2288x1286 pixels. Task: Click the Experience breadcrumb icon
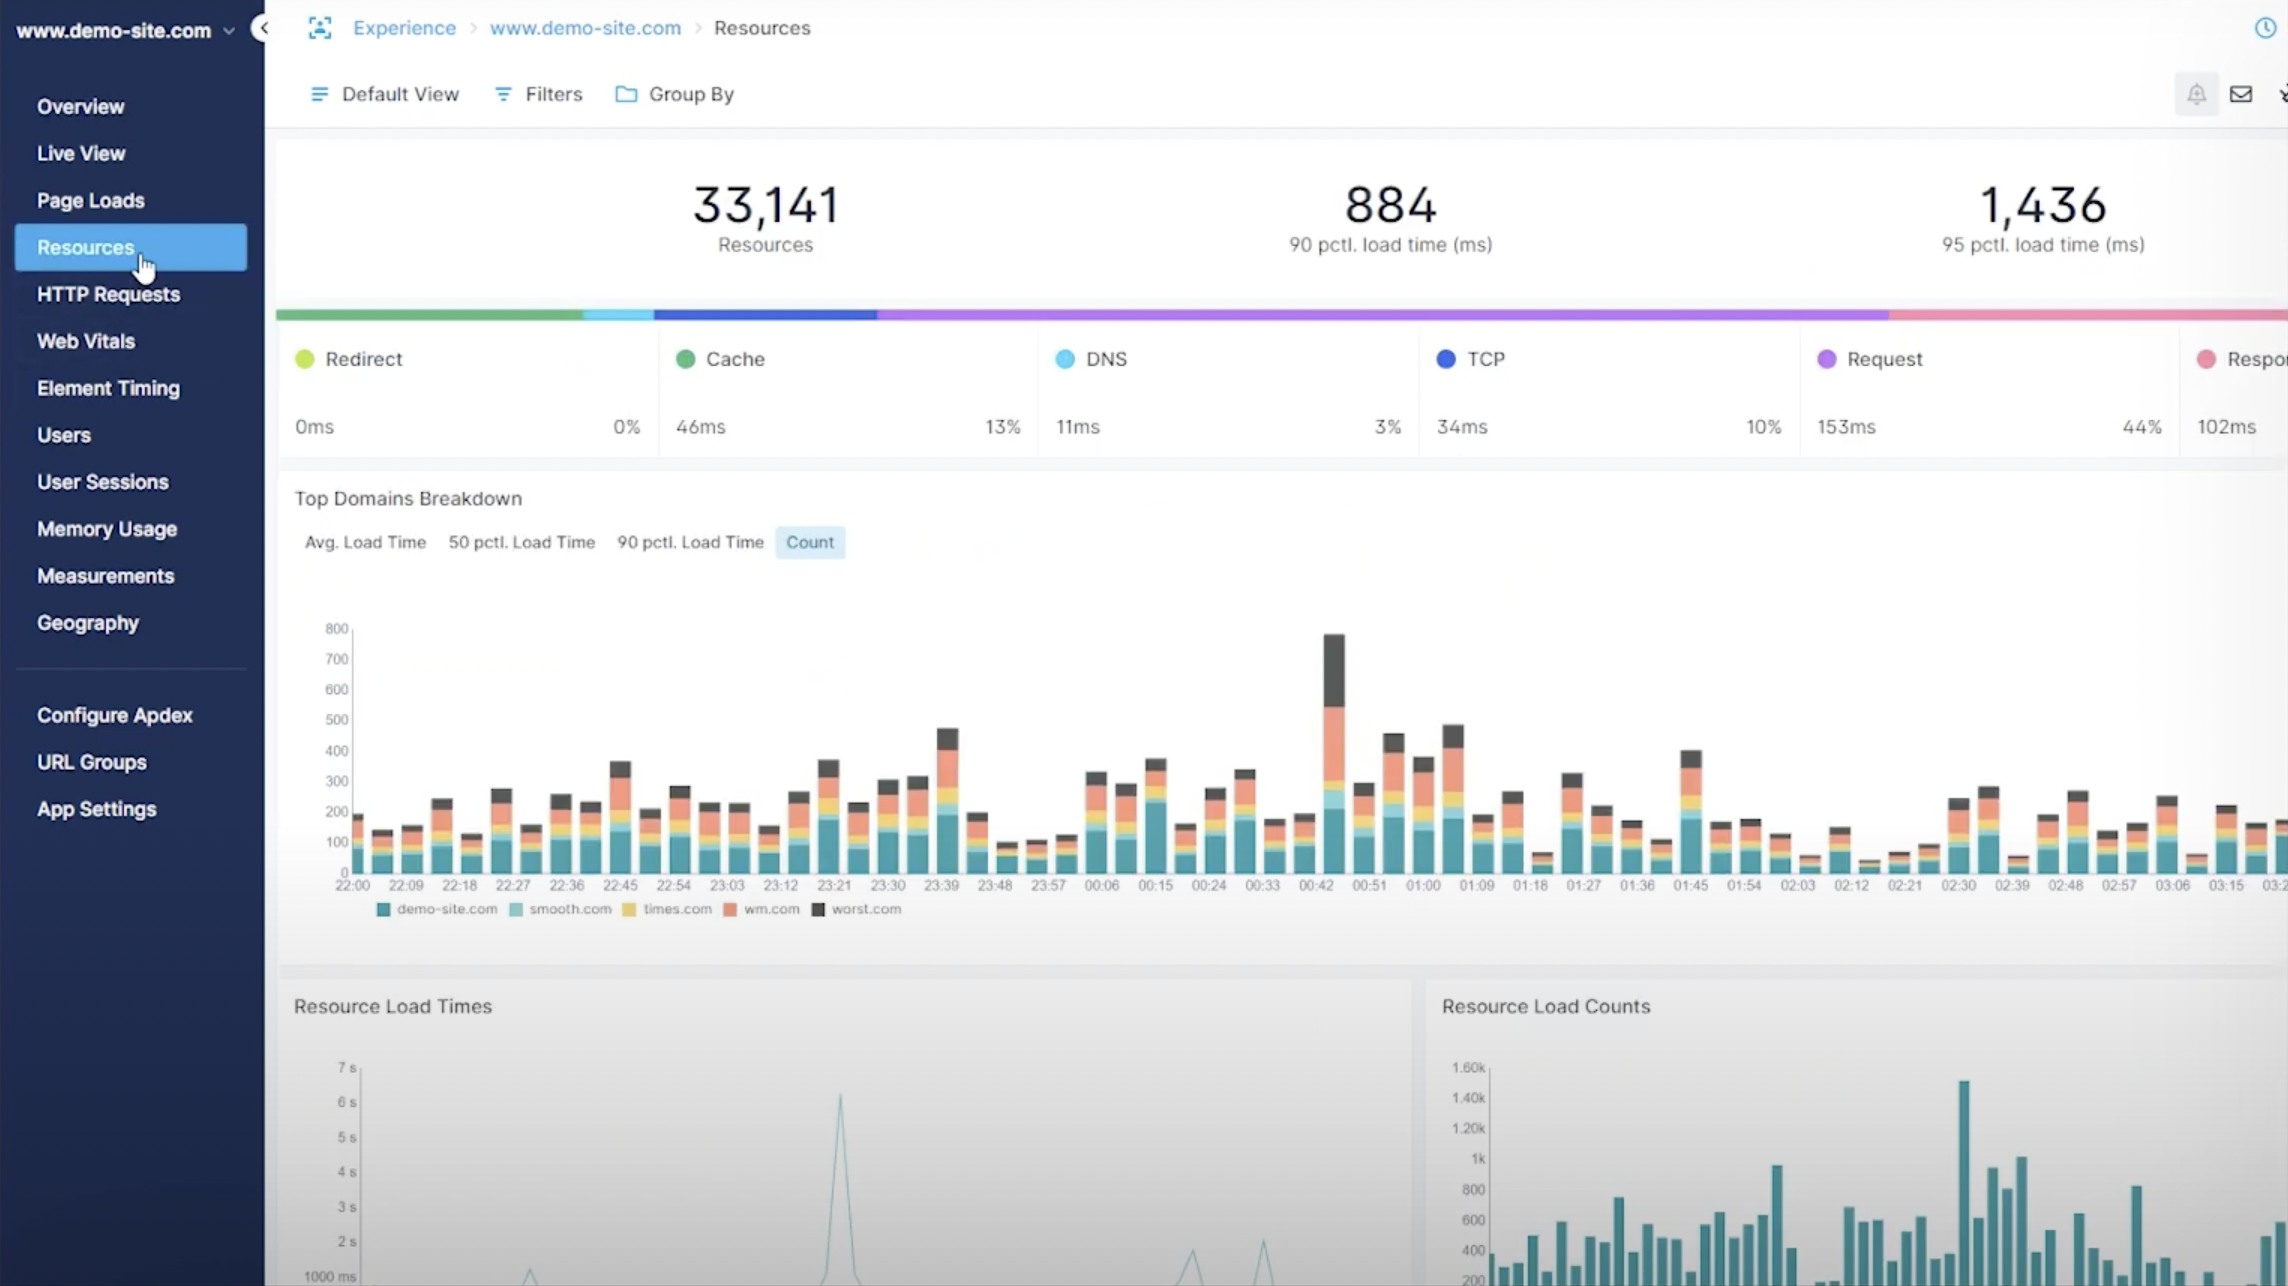click(319, 28)
